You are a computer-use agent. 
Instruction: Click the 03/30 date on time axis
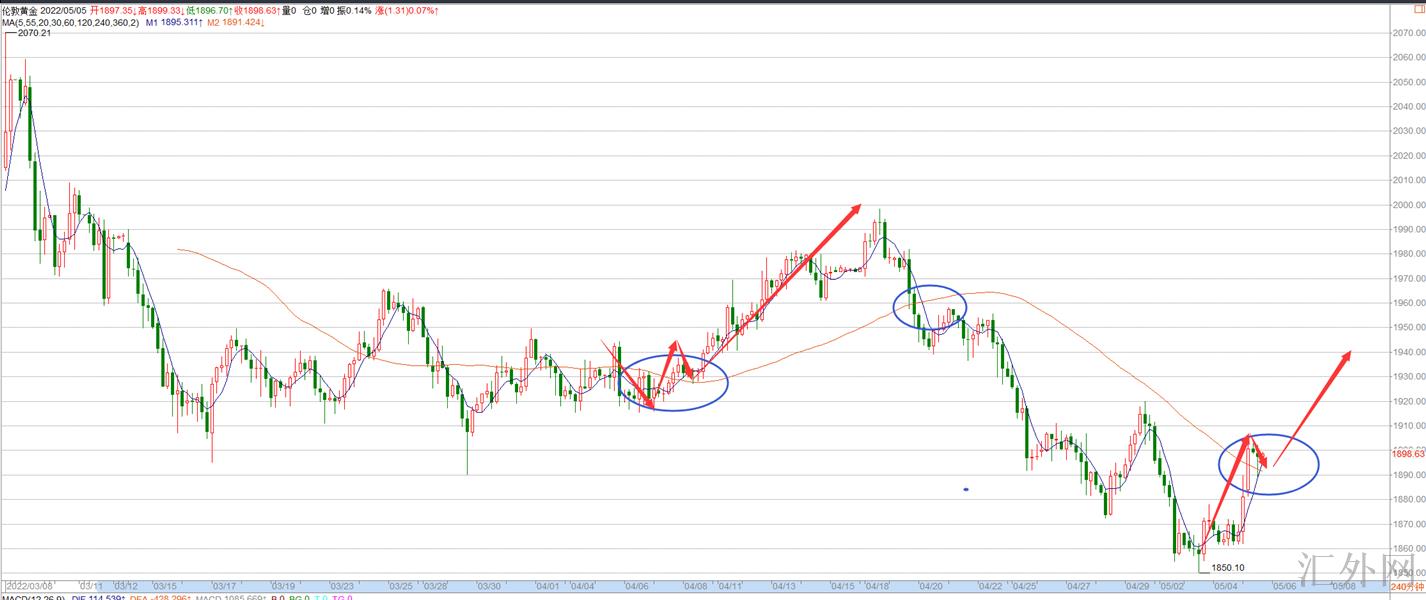489,586
